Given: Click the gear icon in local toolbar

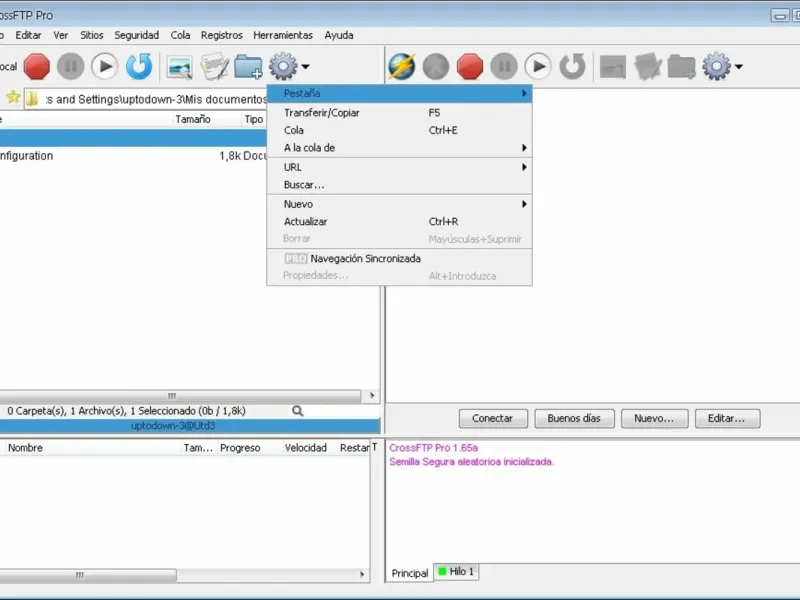Looking at the screenshot, I should point(283,66).
